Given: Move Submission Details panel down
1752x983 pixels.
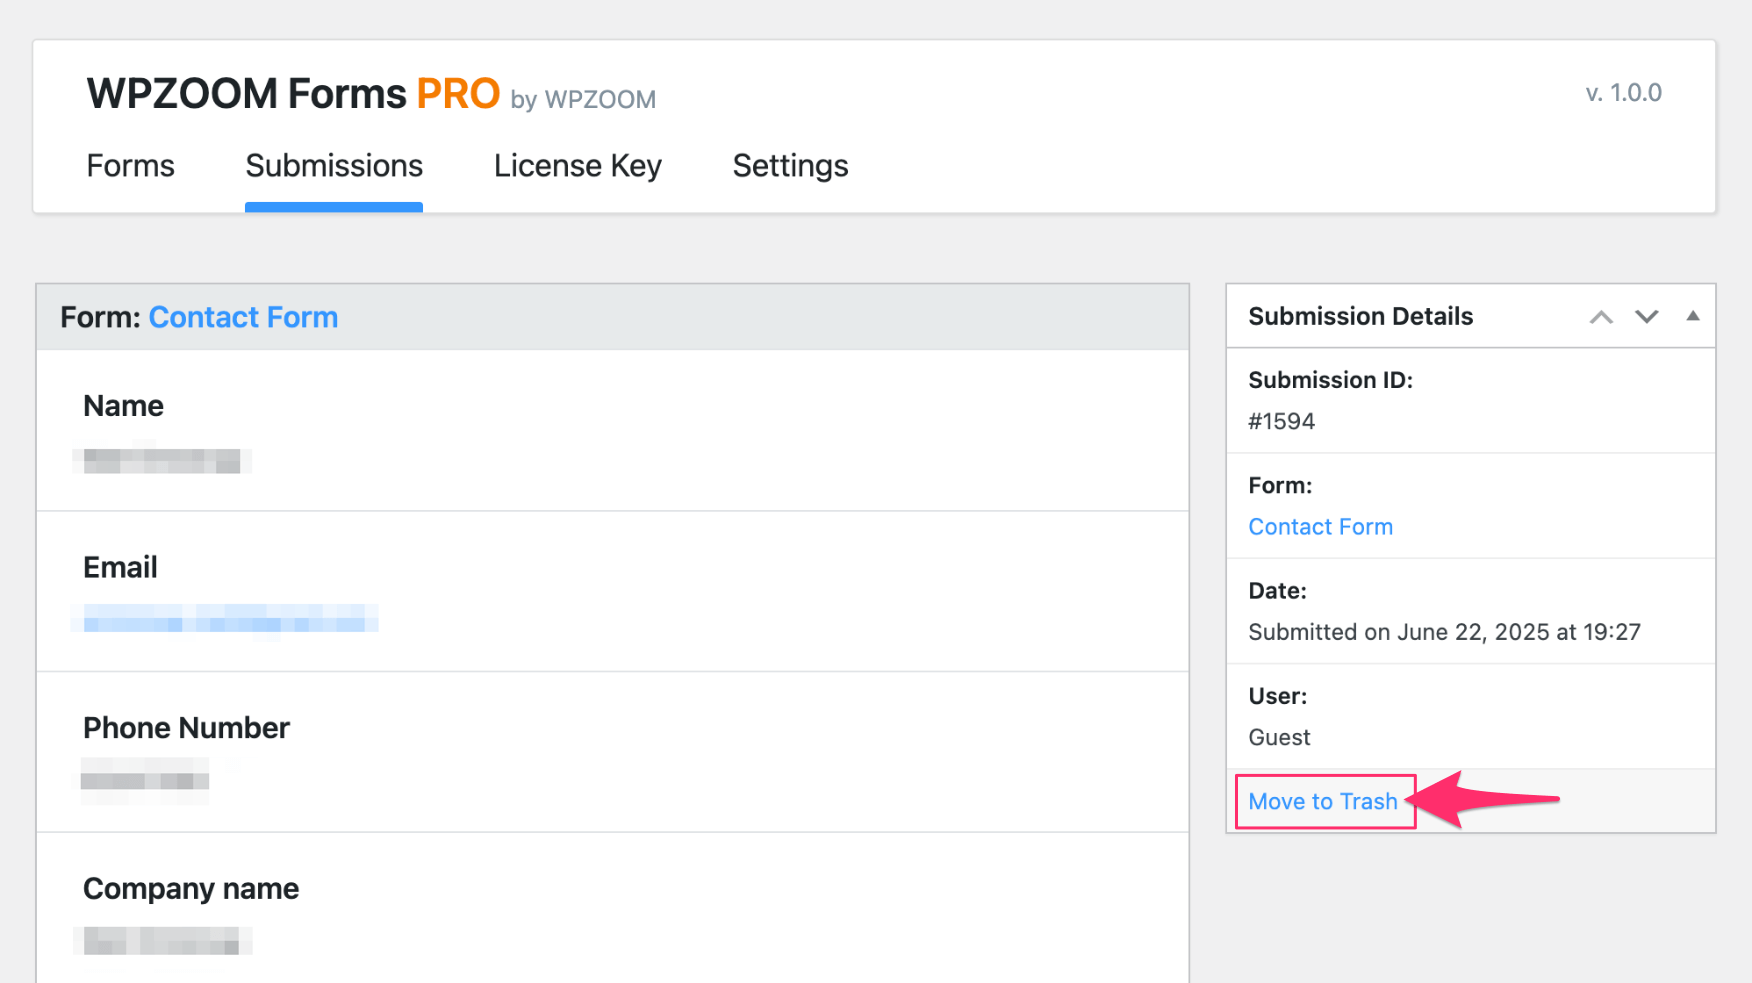Looking at the screenshot, I should pos(1646,317).
